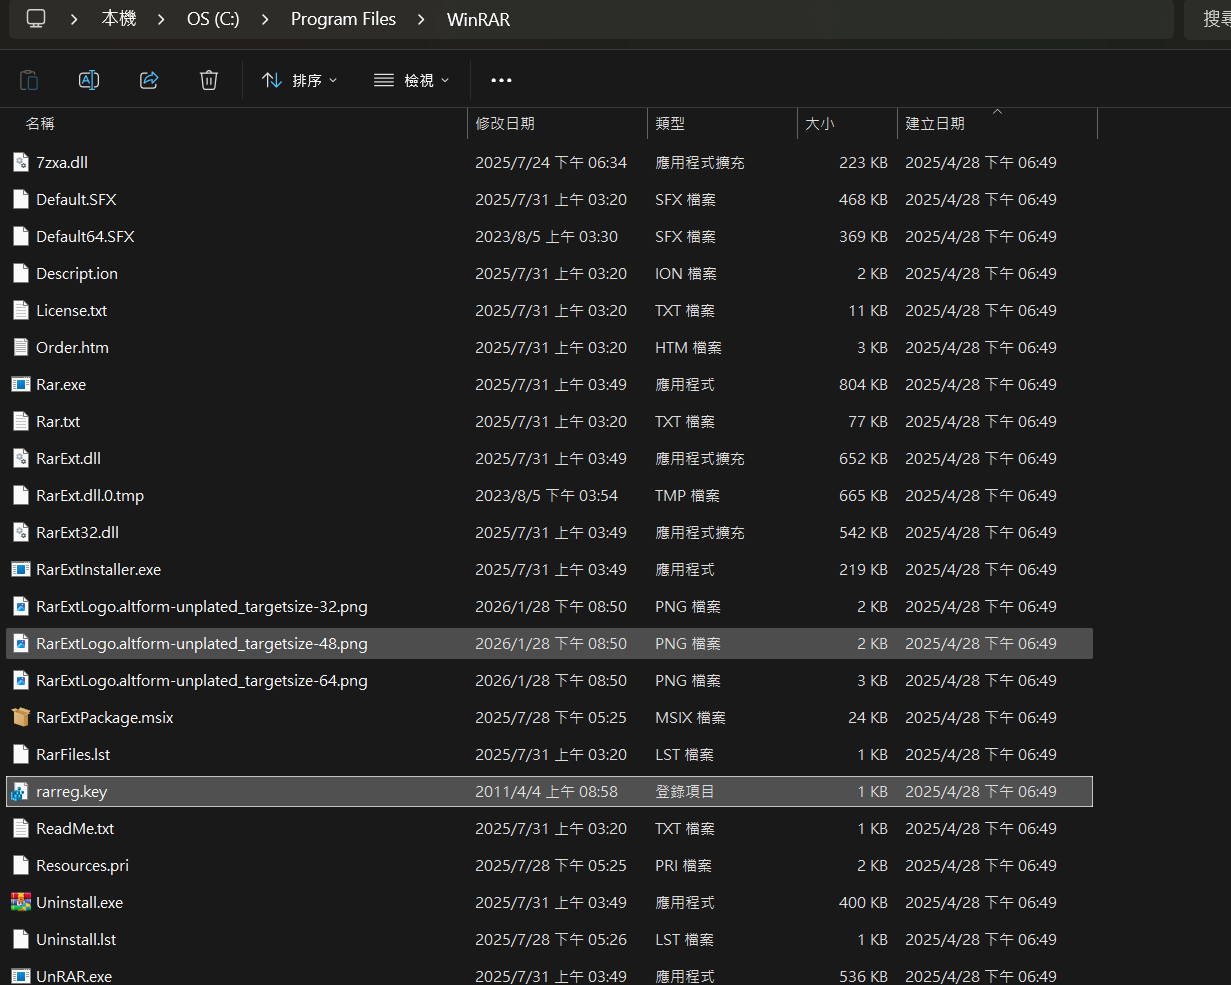Viewport: 1231px width, 985px height.
Task: Click the Share icon in the toolbar
Action: coord(149,80)
